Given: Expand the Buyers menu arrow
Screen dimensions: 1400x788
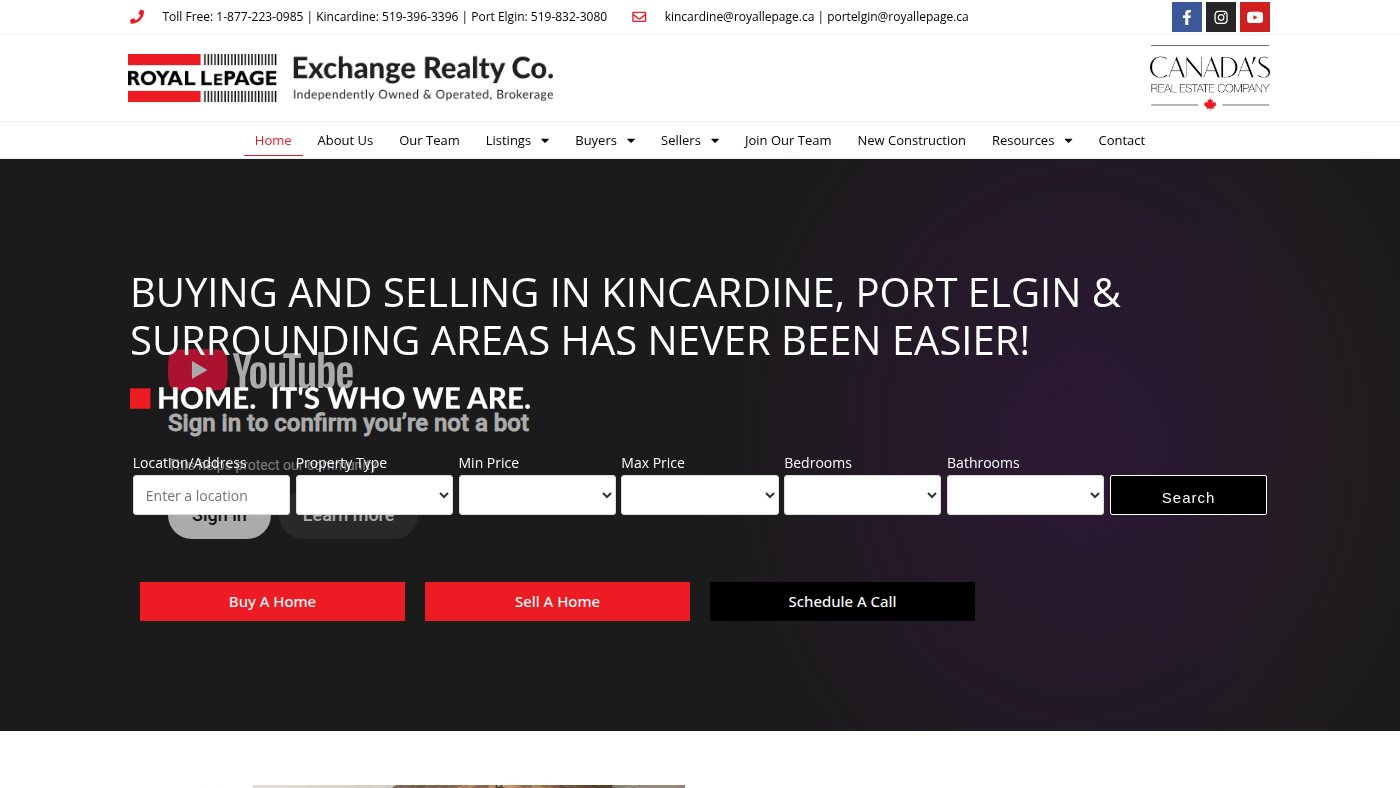Looking at the screenshot, I should click(x=631, y=141).
